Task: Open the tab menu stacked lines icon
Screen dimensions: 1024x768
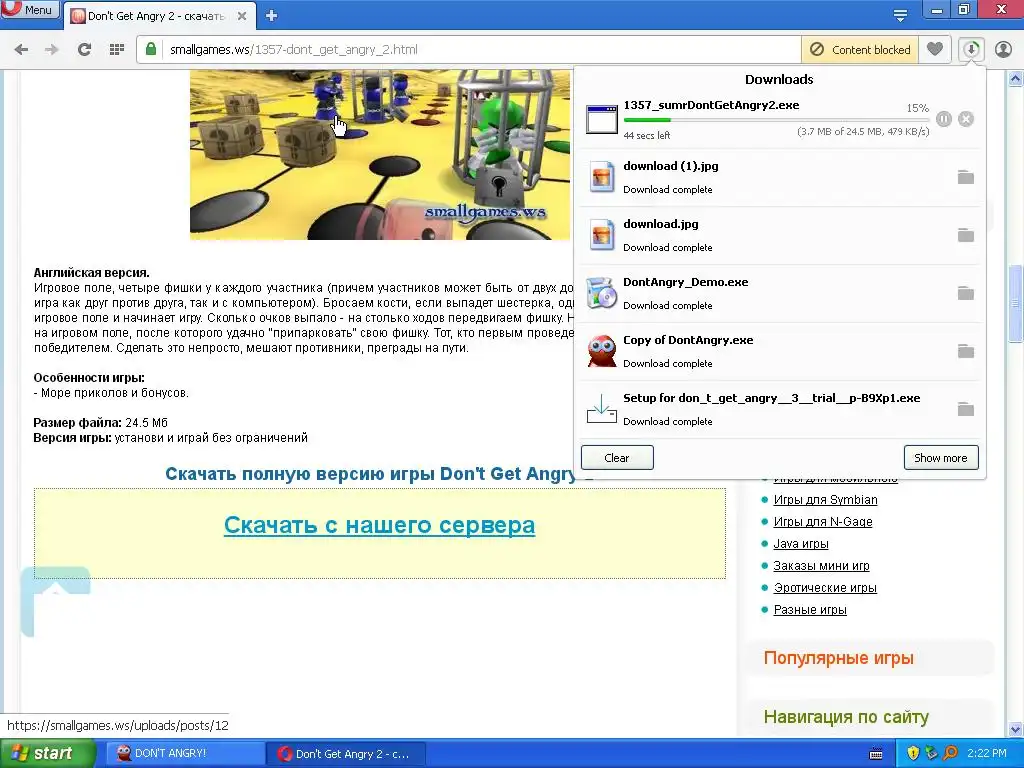Action: (x=900, y=16)
